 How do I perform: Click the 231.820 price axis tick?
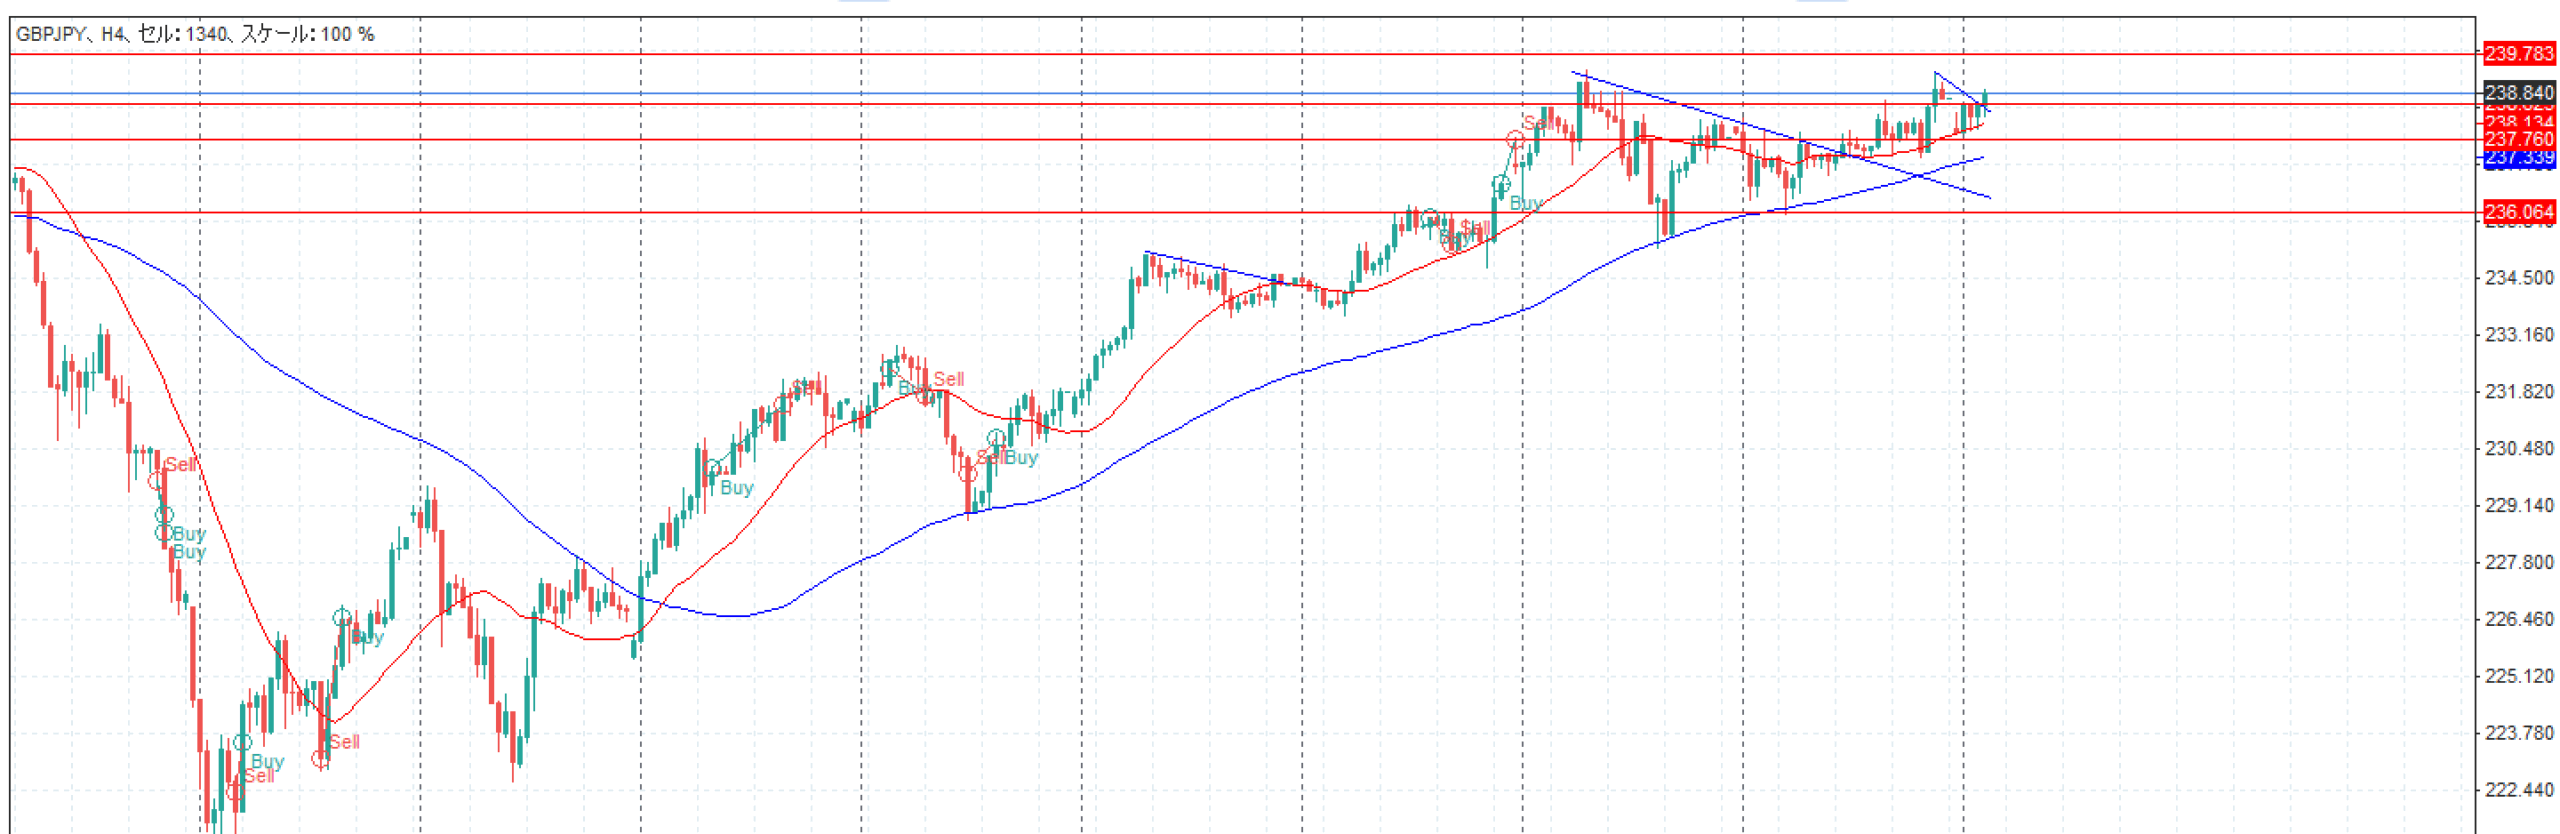tap(2518, 392)
